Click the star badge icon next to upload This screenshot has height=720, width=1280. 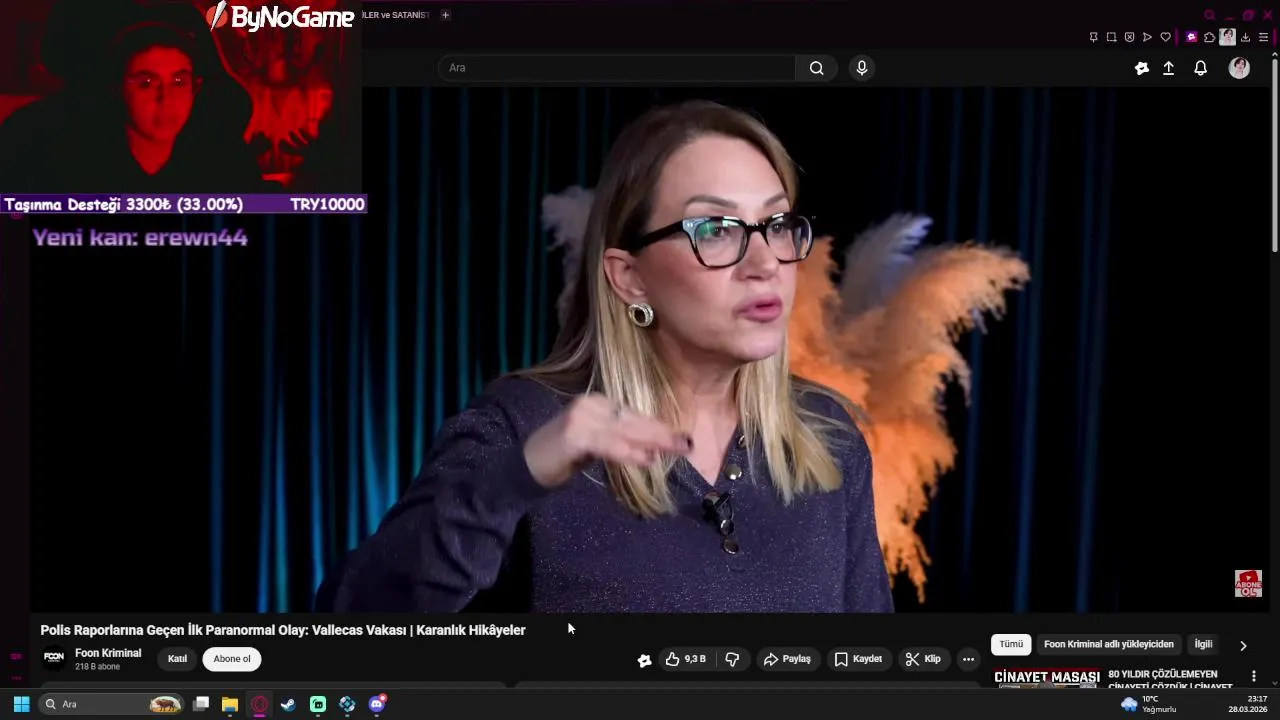pyautogui.click(x=1142, y=68)
